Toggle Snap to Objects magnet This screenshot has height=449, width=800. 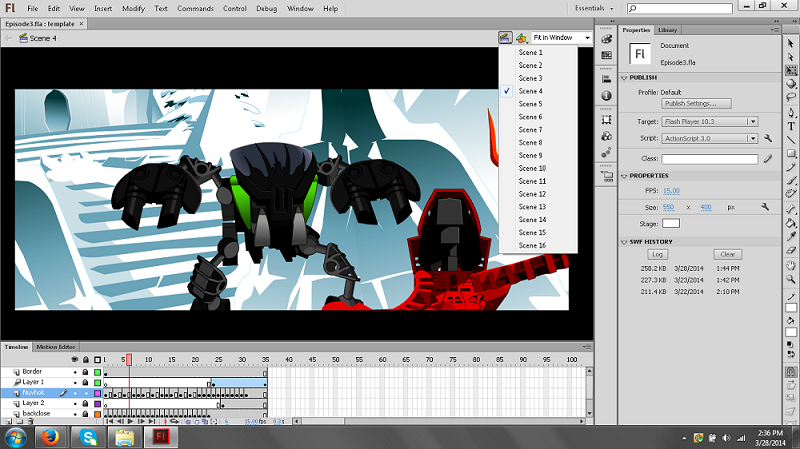pyautogui.click(x=791, y=372)
